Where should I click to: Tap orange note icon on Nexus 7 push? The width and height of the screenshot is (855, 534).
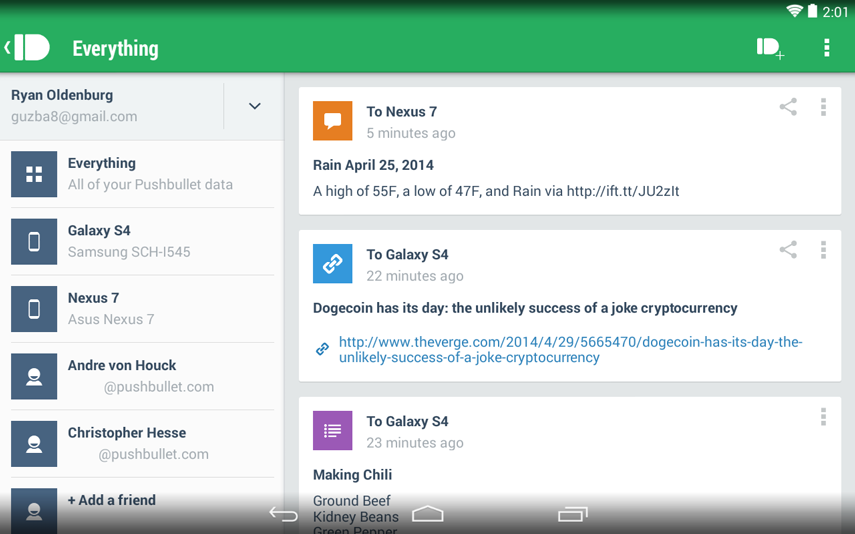333,121
